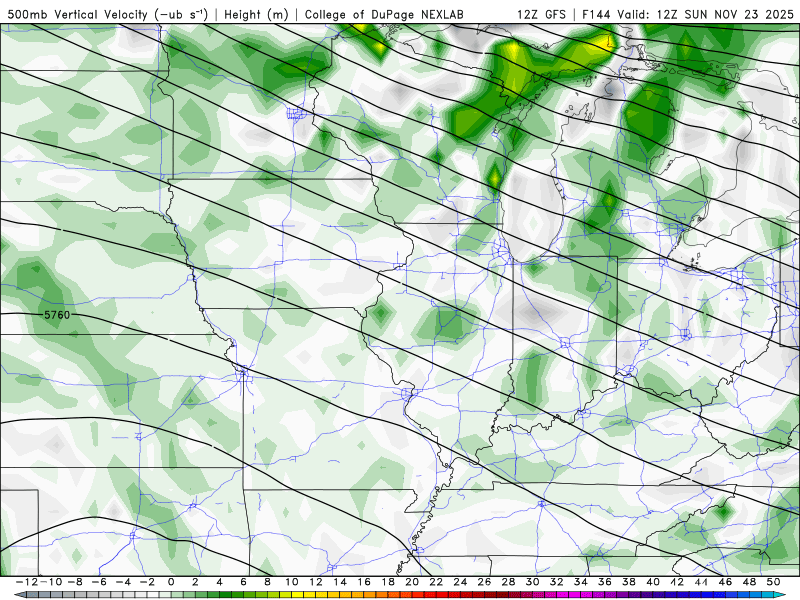Click the 10 value on color scale

(x=291, y=582)
